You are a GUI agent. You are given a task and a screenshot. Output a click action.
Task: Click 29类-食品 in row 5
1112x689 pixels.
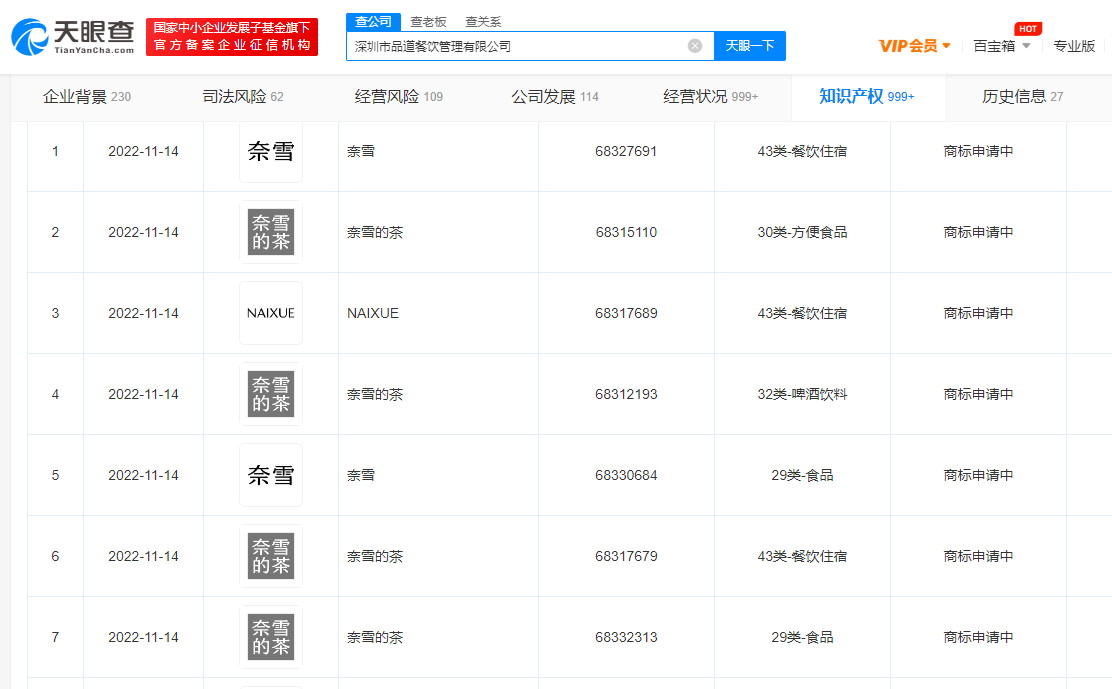802,475
